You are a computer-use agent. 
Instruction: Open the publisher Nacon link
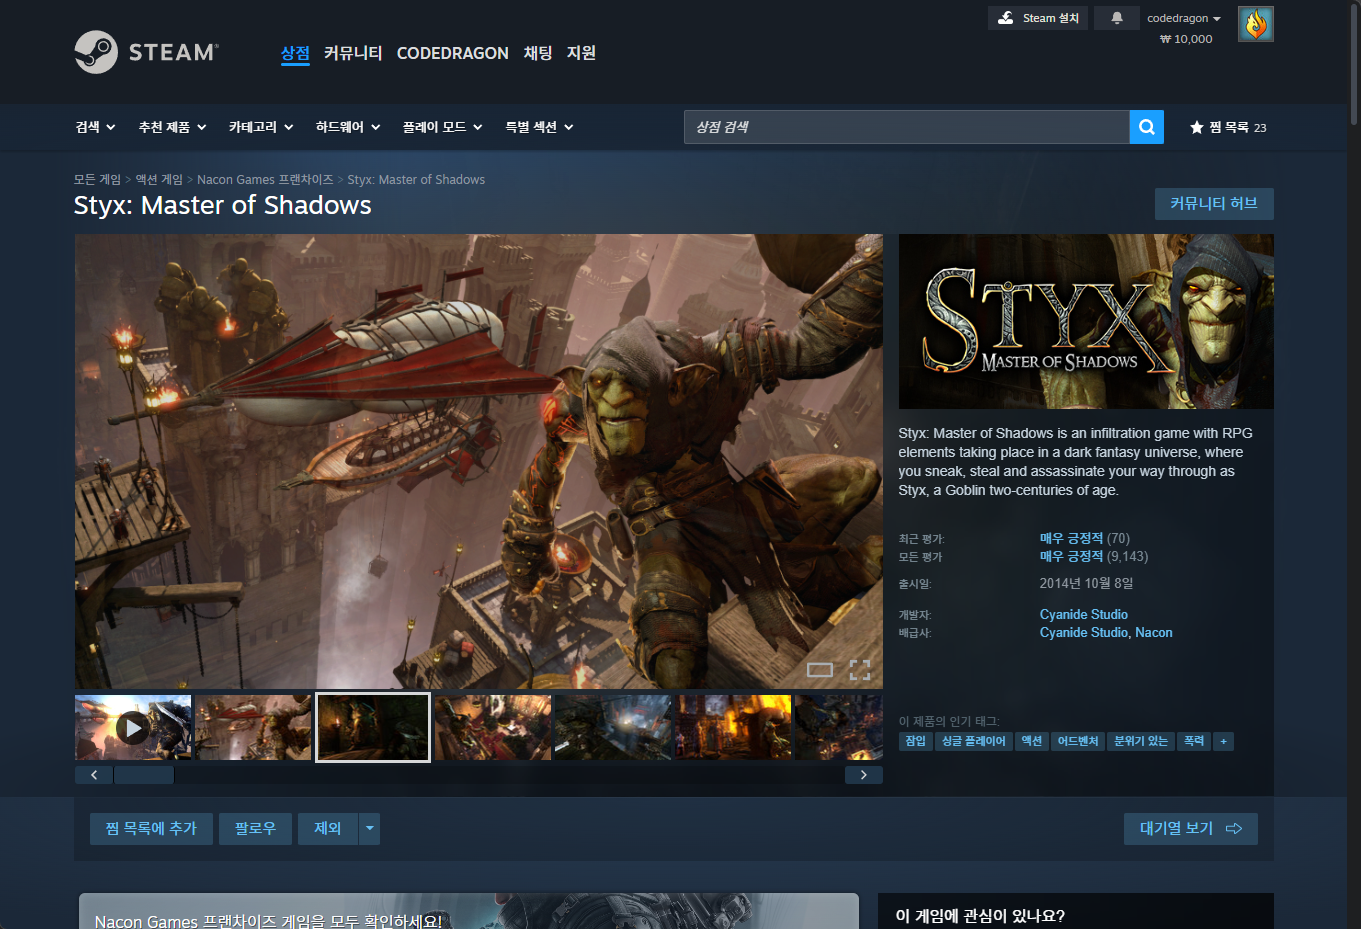pos(1154,633)
